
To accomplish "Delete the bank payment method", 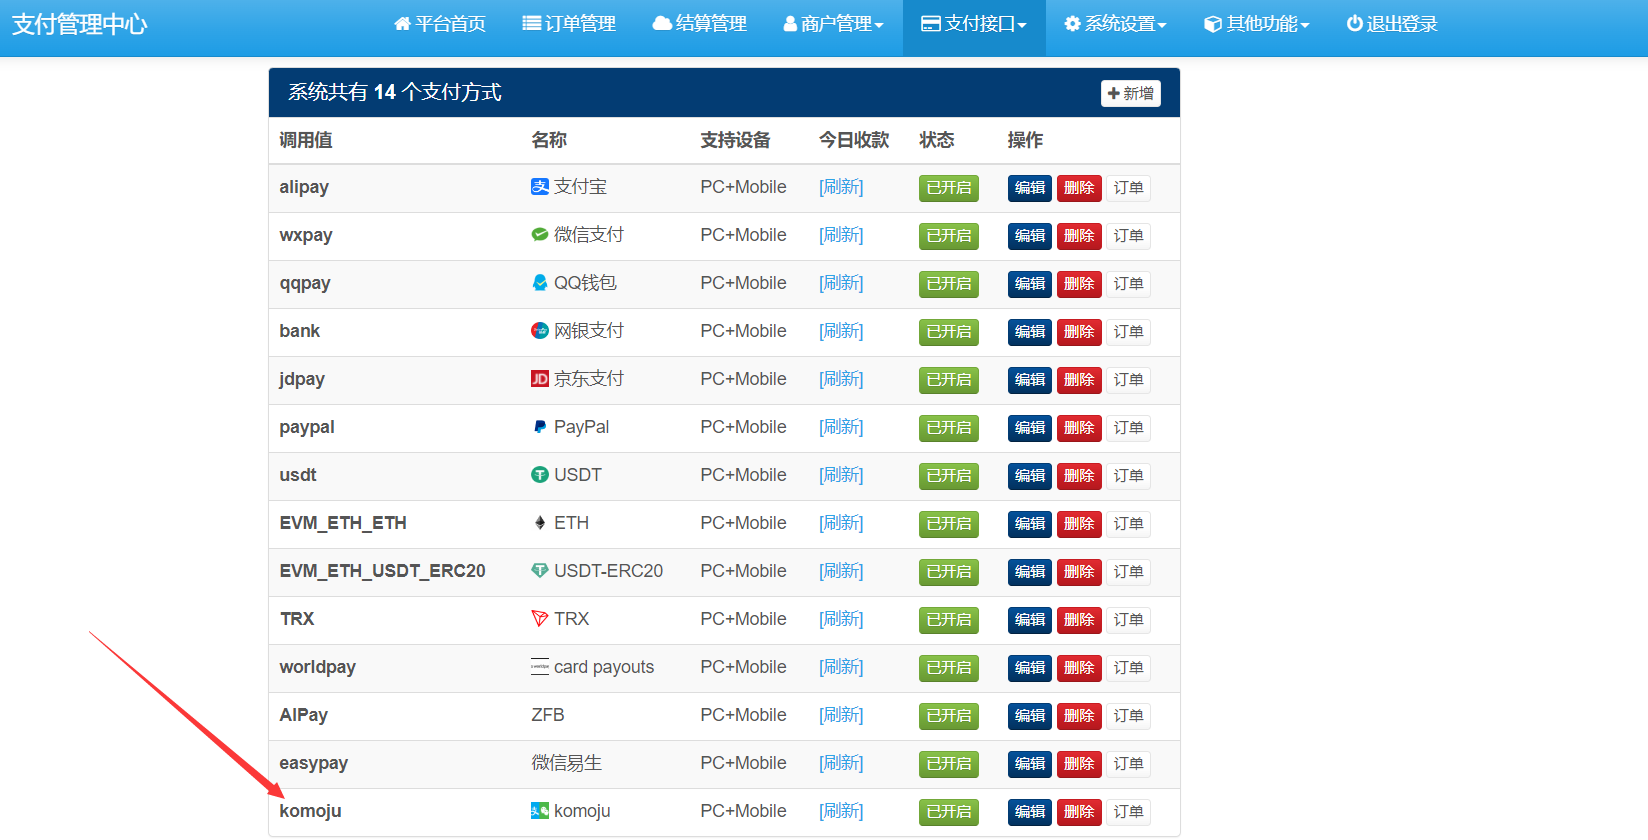I will coord(1079,332).
